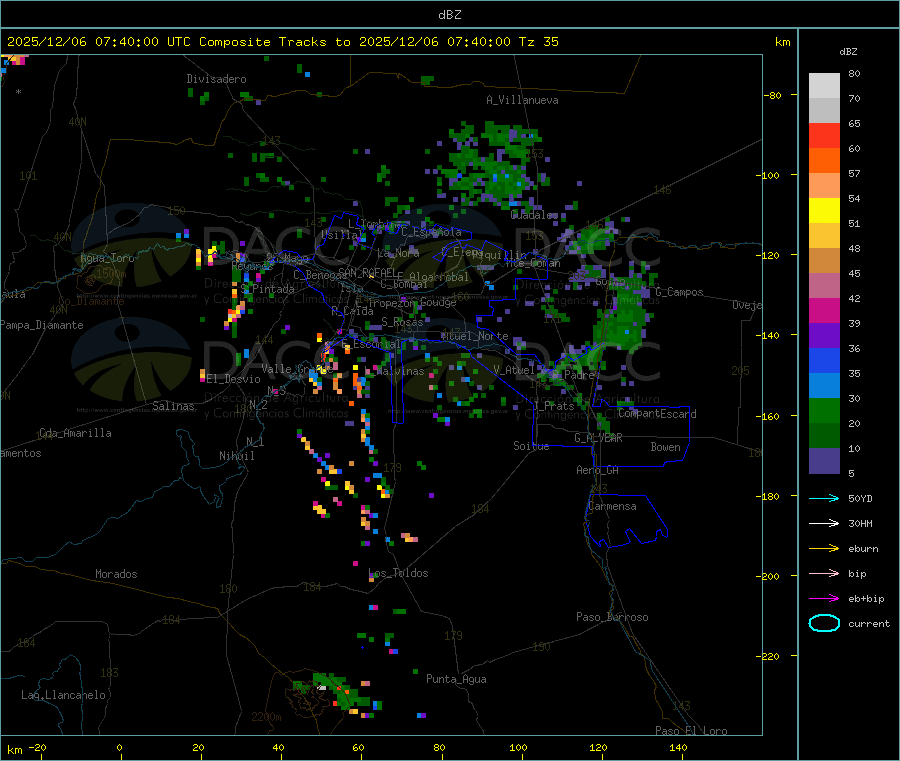
Task: Click the 'Morados' map label
Action: [x=116, y=574]
